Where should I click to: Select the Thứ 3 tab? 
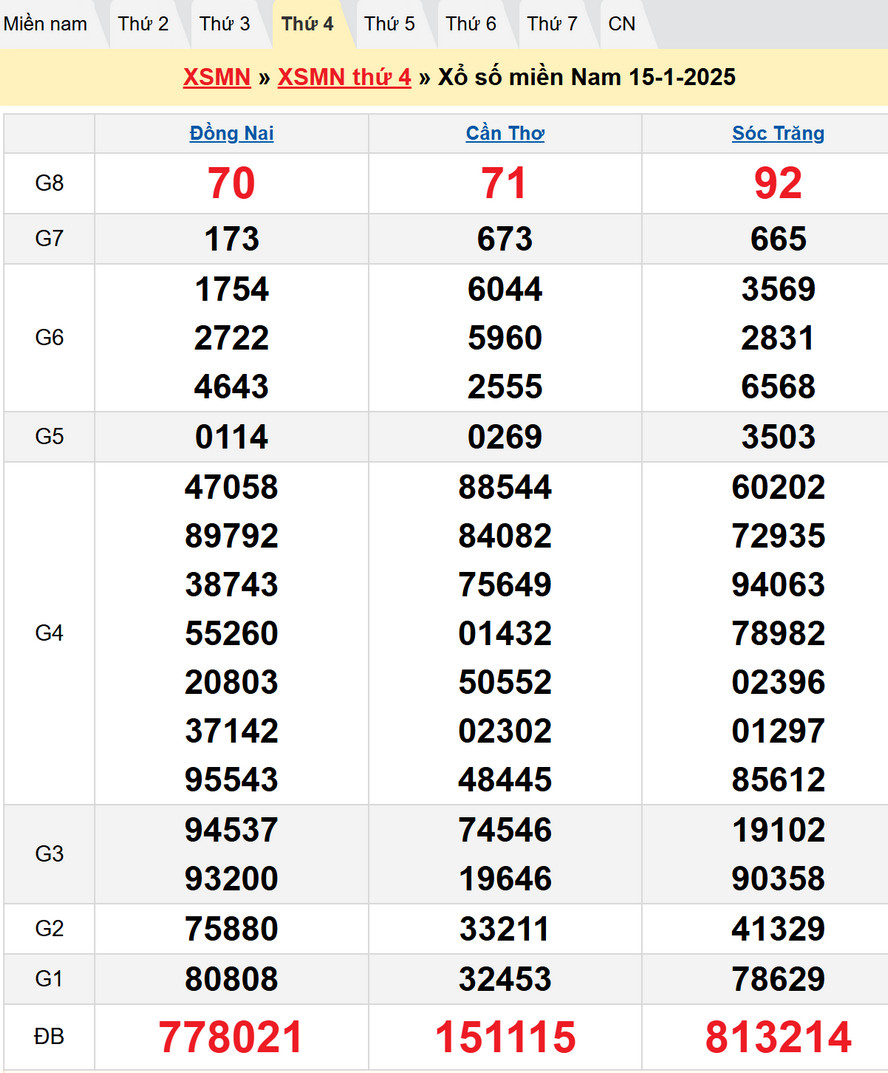coord(225,24)
